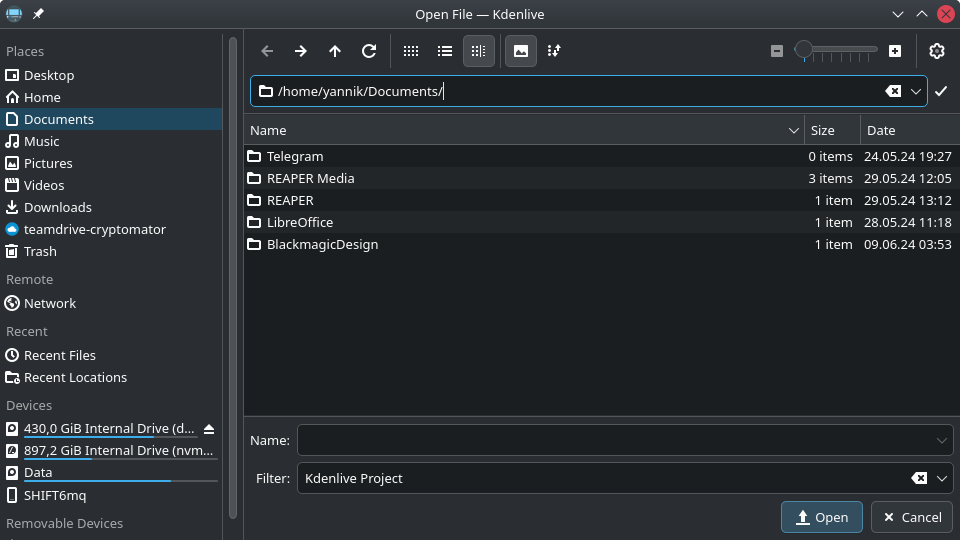Show Recent Locations
This screenshot has height=540, width=960.
tap(111, 378)
